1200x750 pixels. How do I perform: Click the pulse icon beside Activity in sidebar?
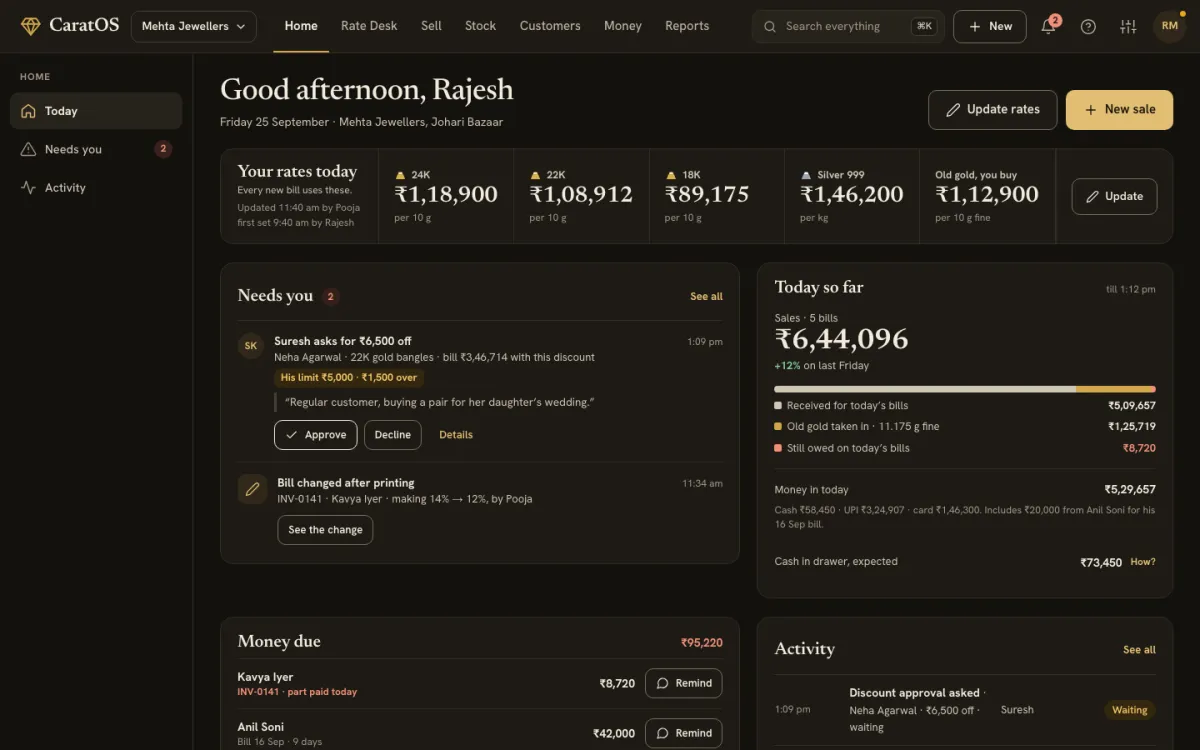click(x=28, y=187)
